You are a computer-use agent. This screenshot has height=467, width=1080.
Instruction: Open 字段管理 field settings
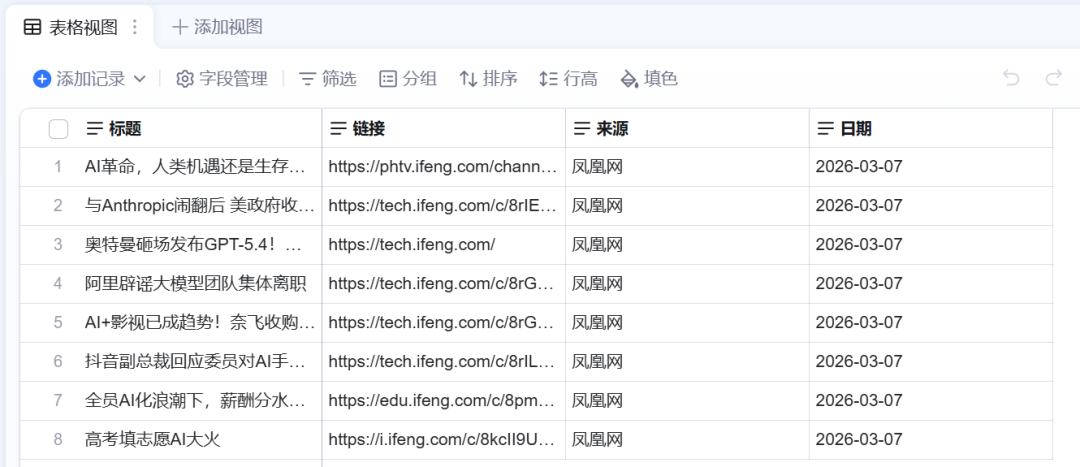[222, 79]
